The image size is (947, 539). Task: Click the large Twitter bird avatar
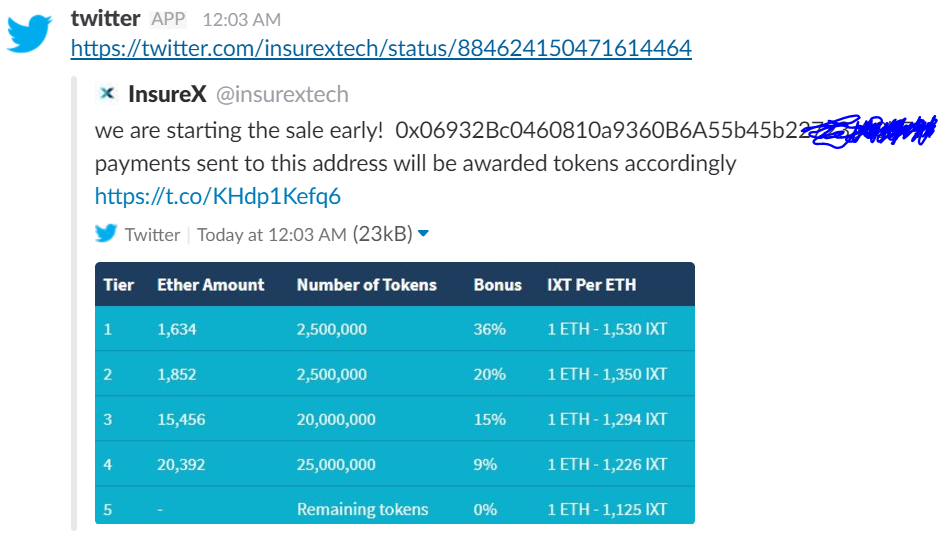[x=29, y=34]
